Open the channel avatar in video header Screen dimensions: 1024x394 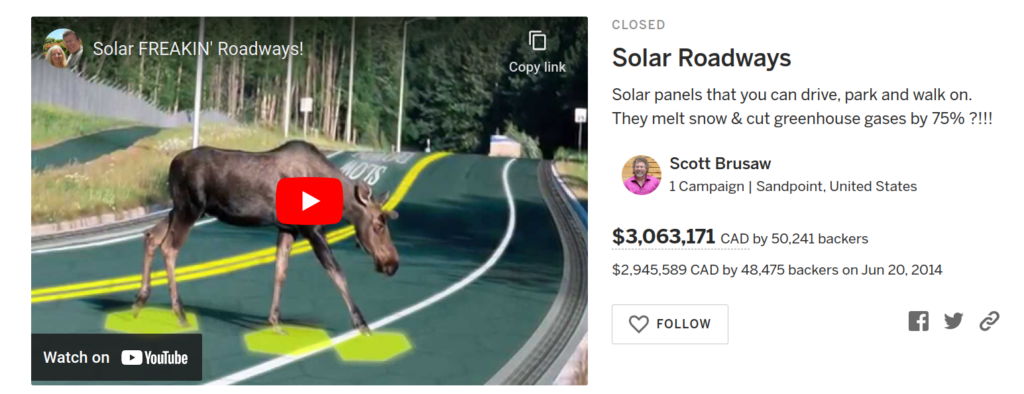[x=63, y=48]
